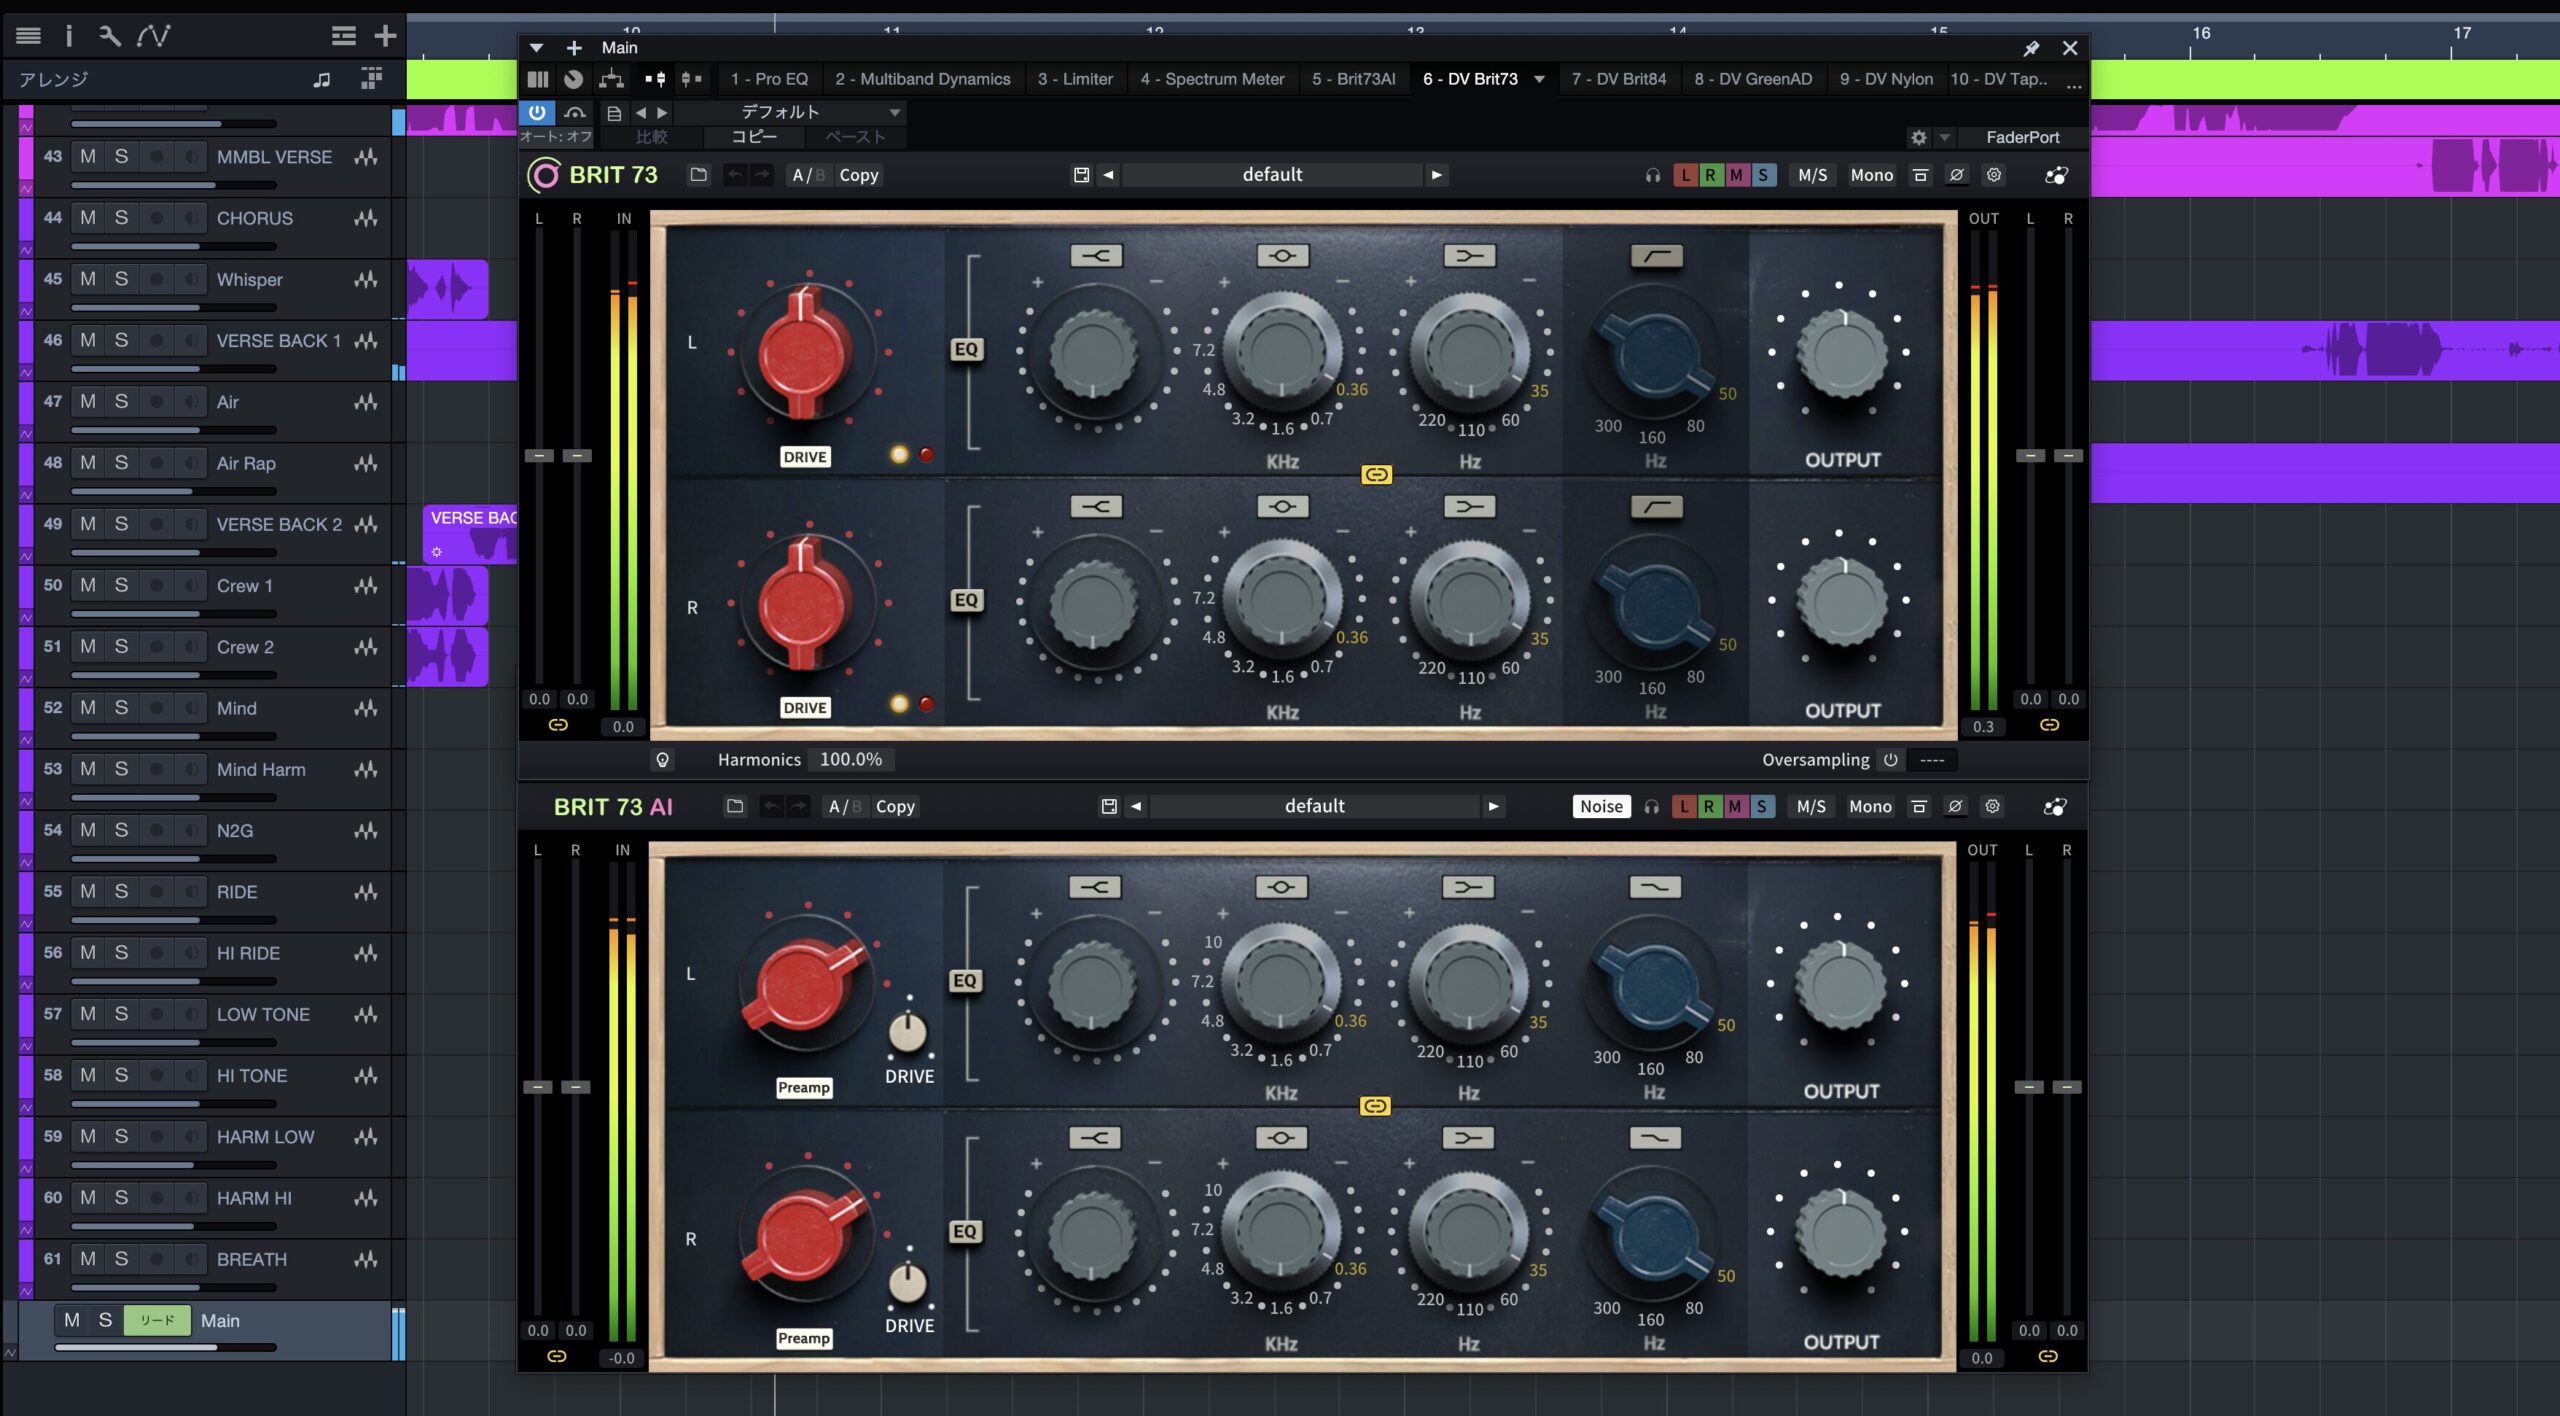Click the Main track volume fader
This screenshot has width=2560, height=1416.
pyautogui.click(x=165, y=1347)
